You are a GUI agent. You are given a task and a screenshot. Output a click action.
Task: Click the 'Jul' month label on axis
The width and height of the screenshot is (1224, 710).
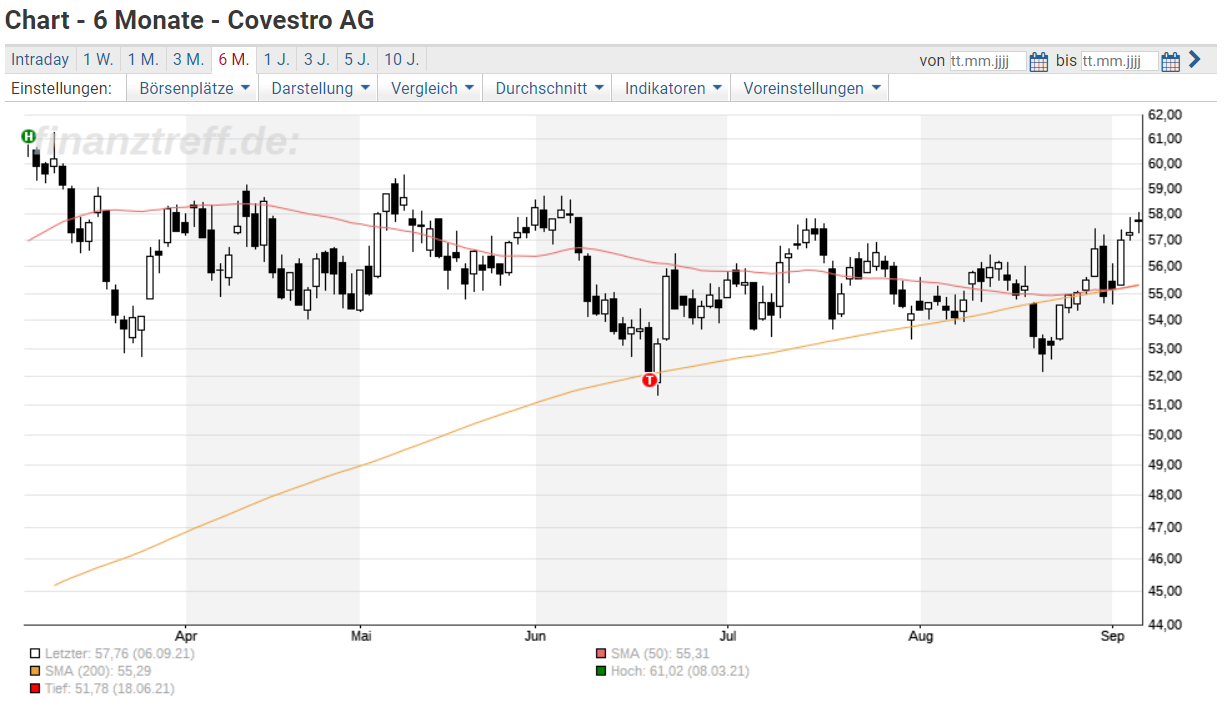728,634
